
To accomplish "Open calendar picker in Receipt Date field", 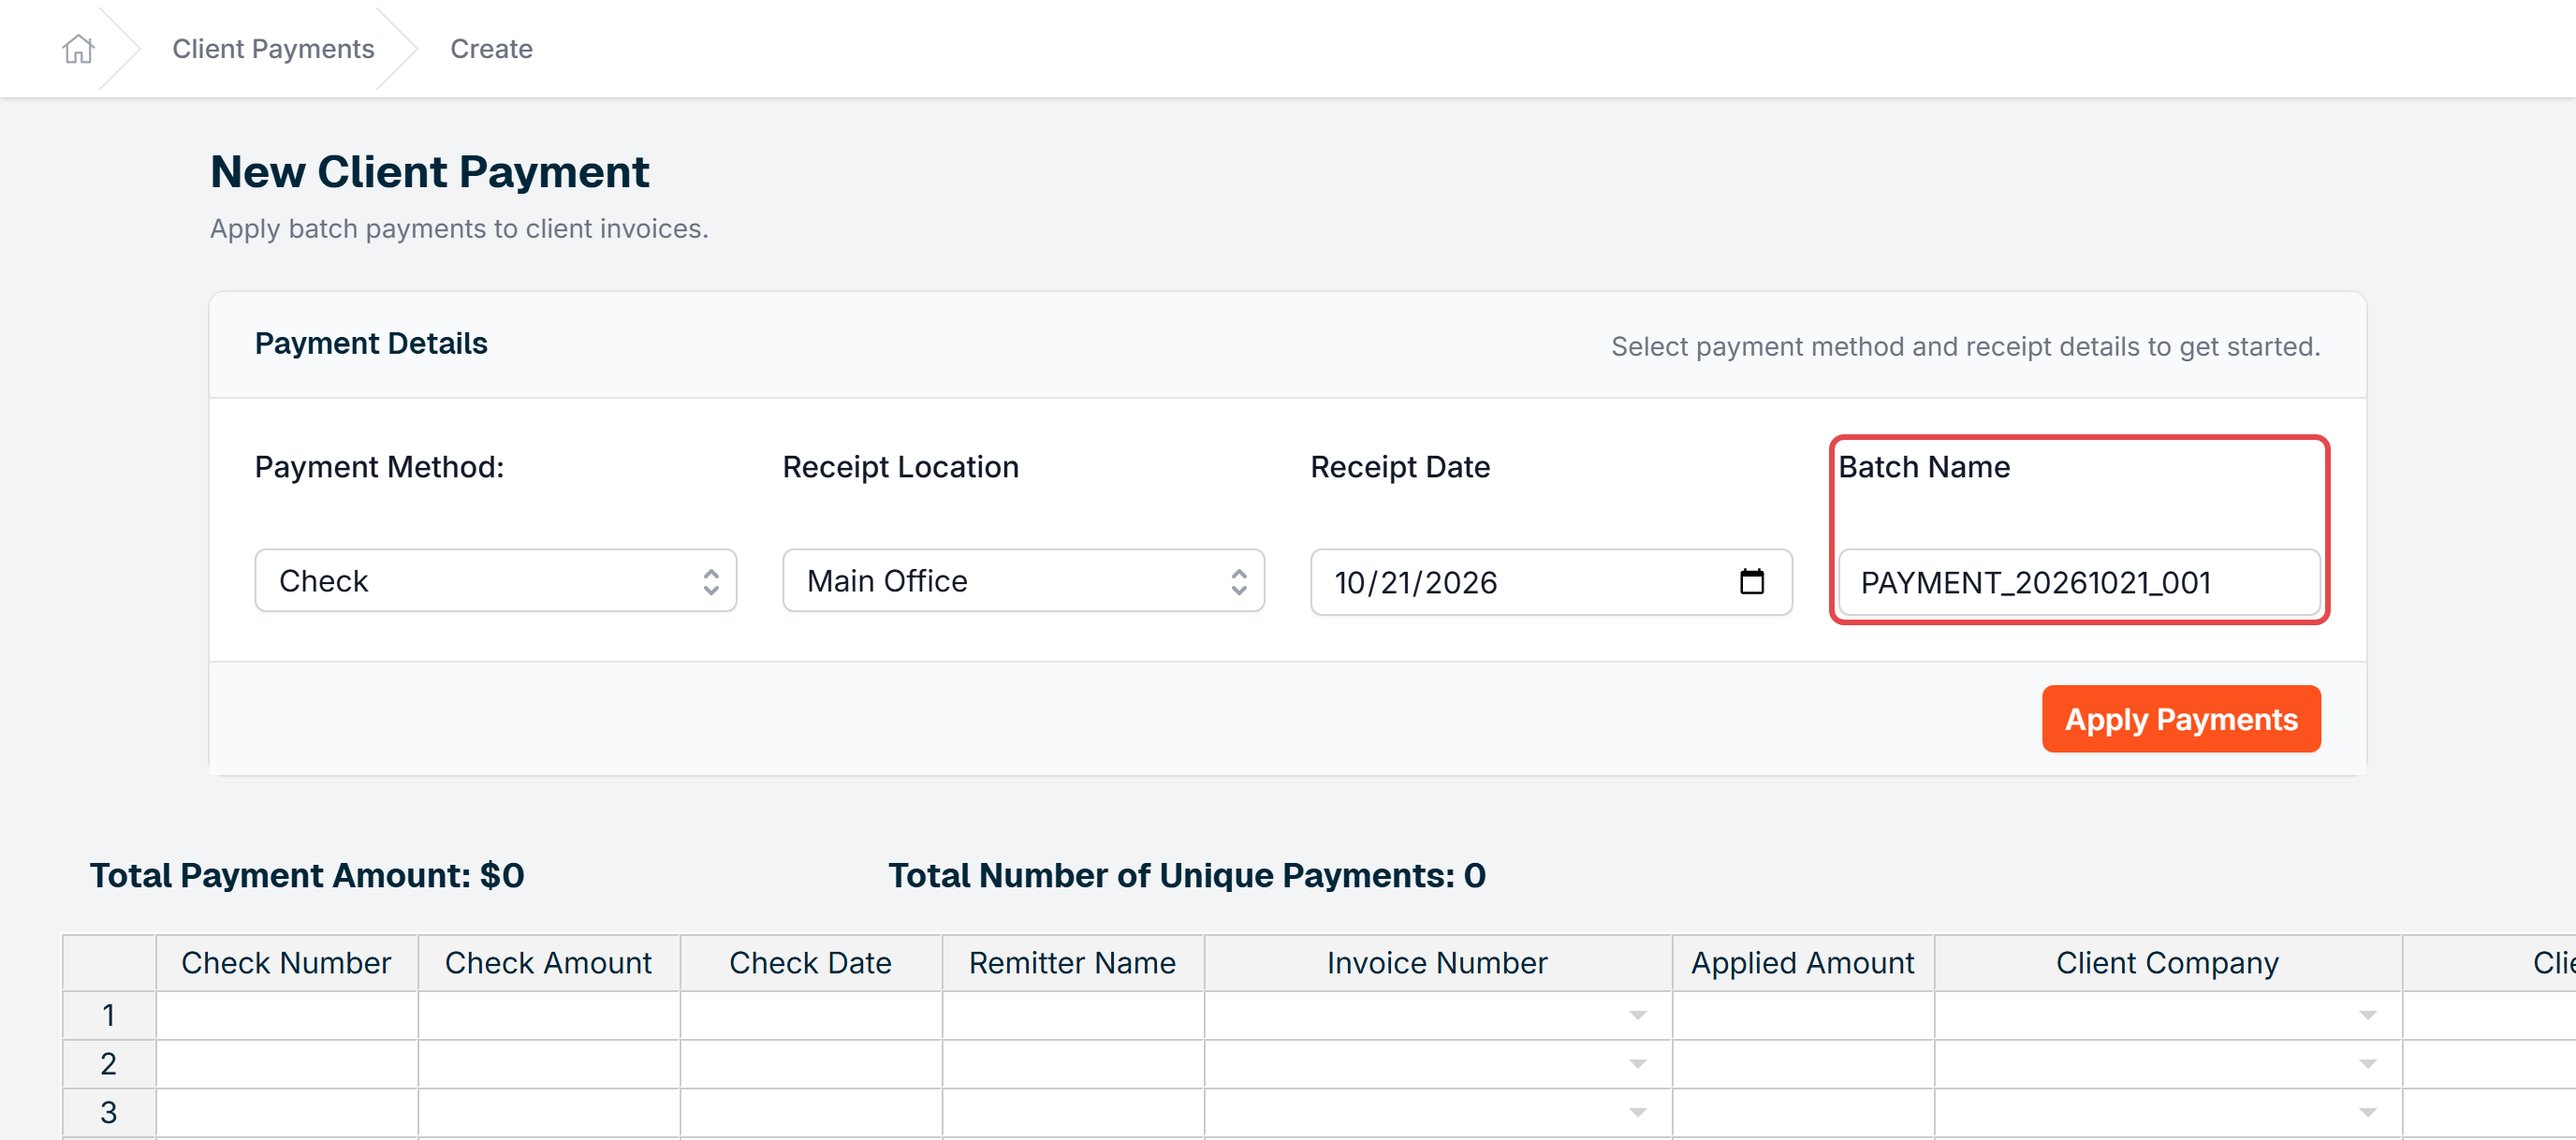I will [1751, 581].
